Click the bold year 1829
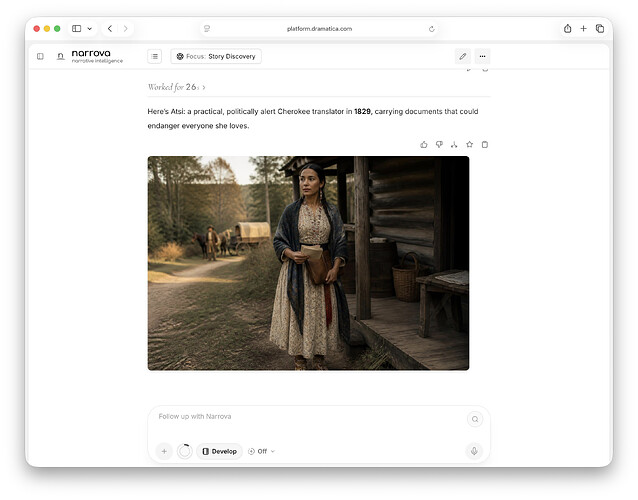 tap(362, 111)
